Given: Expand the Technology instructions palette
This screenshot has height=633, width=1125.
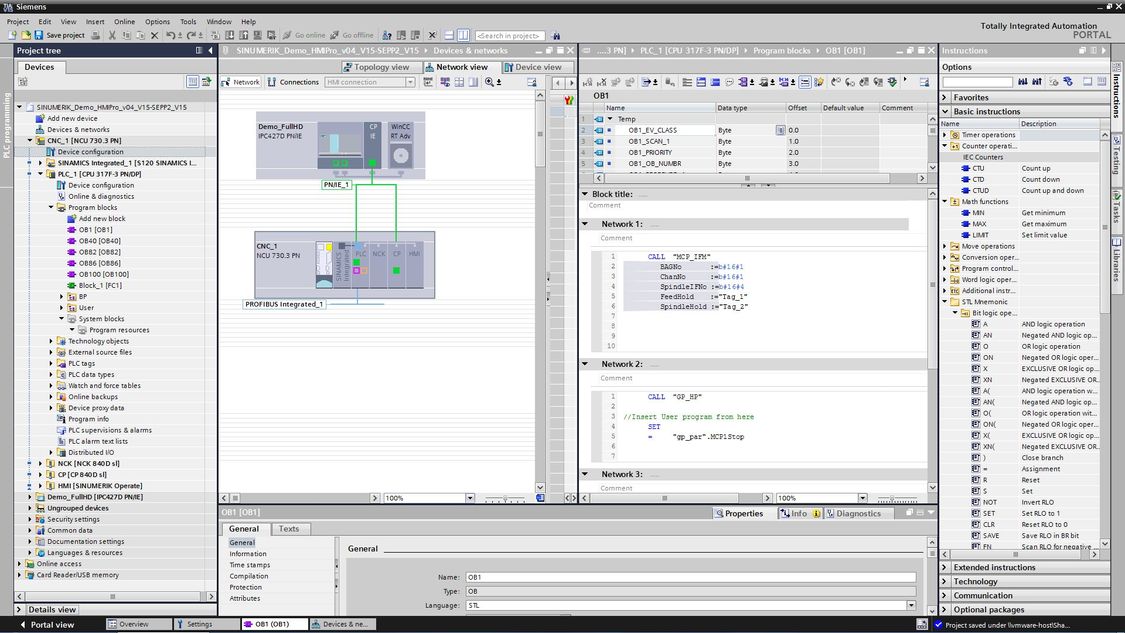Looking at the screenshot, I should click(945, 581).
